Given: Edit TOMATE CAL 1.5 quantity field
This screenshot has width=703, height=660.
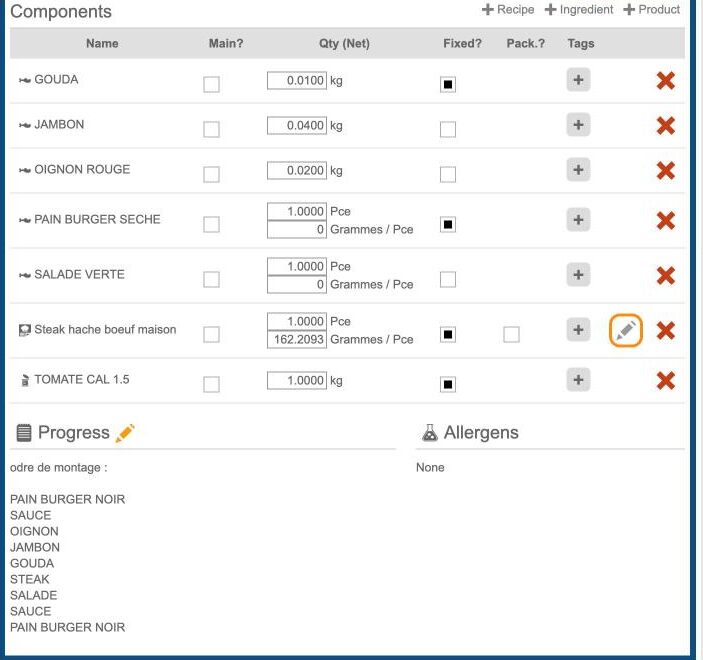Looking at the screenshot, I should coord(297,381).
